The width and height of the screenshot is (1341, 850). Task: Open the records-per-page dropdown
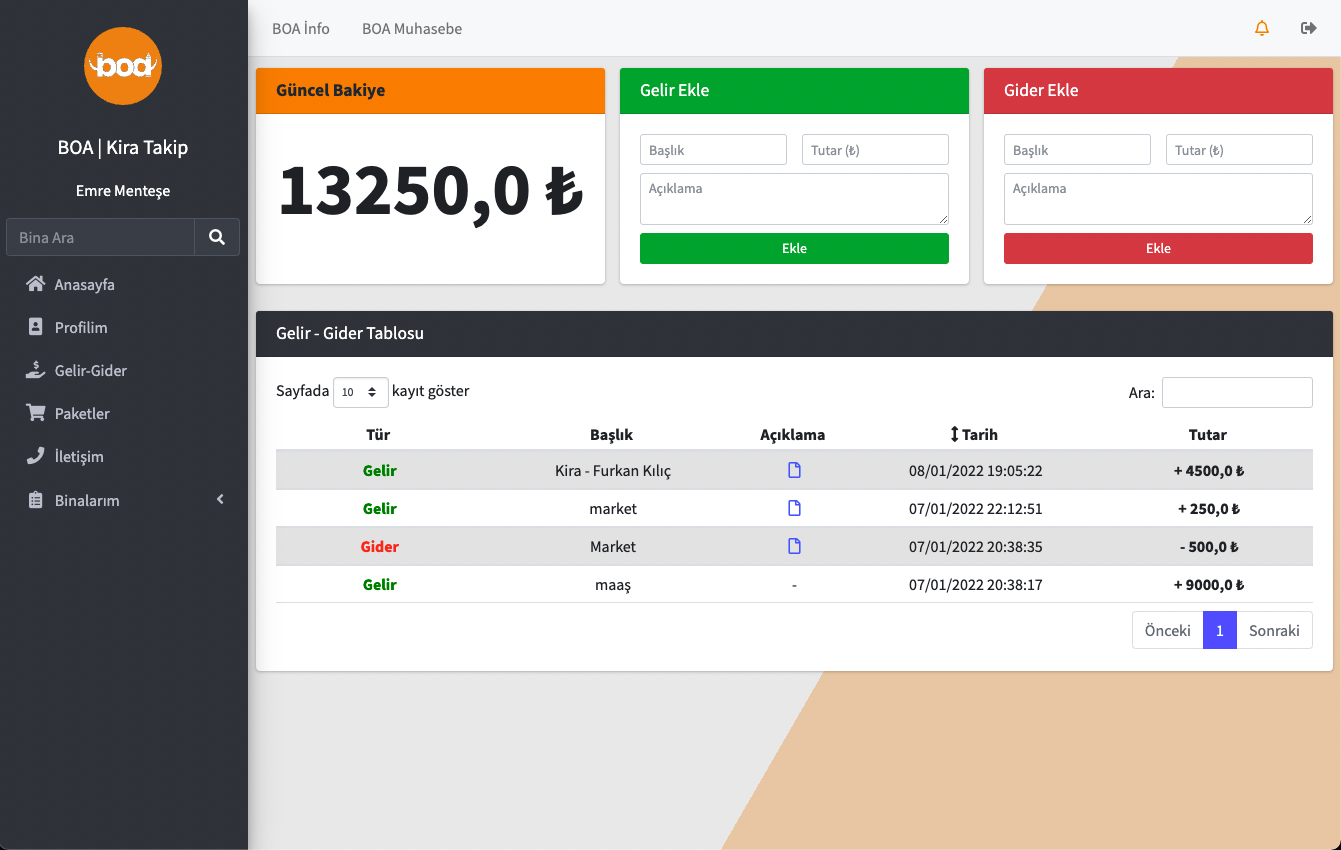pos(360,392)
